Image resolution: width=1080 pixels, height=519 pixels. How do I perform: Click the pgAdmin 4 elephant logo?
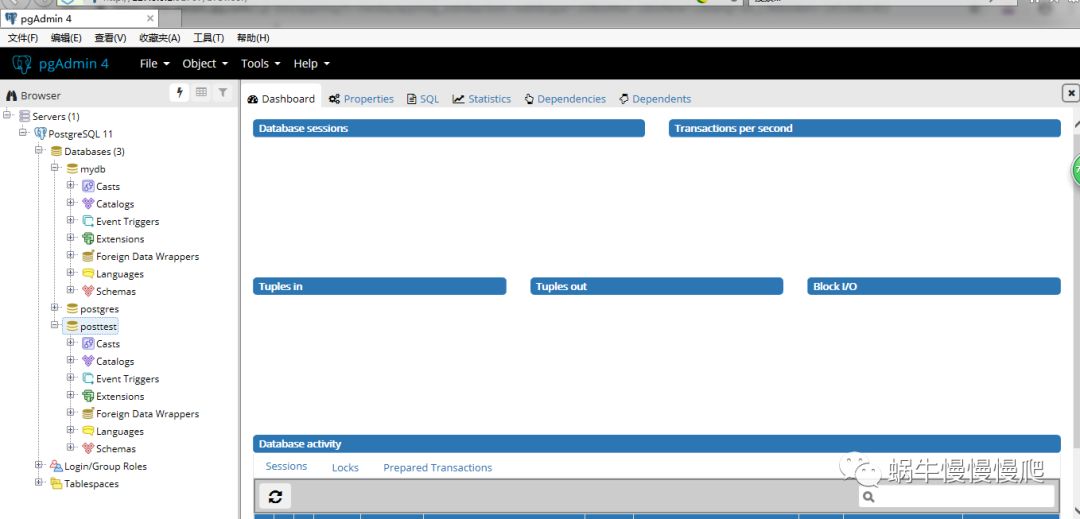coord(22,64)
